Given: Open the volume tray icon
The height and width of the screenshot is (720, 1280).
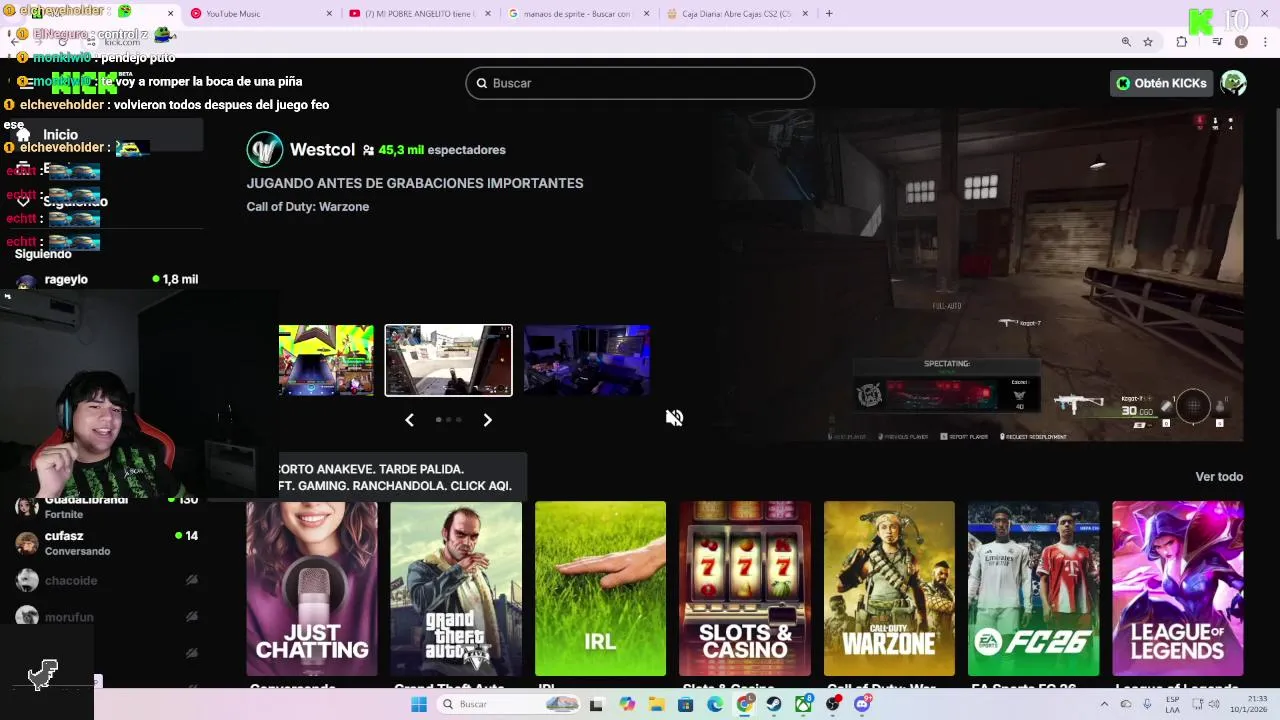Looking at the screenshot, I should click(1215, 704).
